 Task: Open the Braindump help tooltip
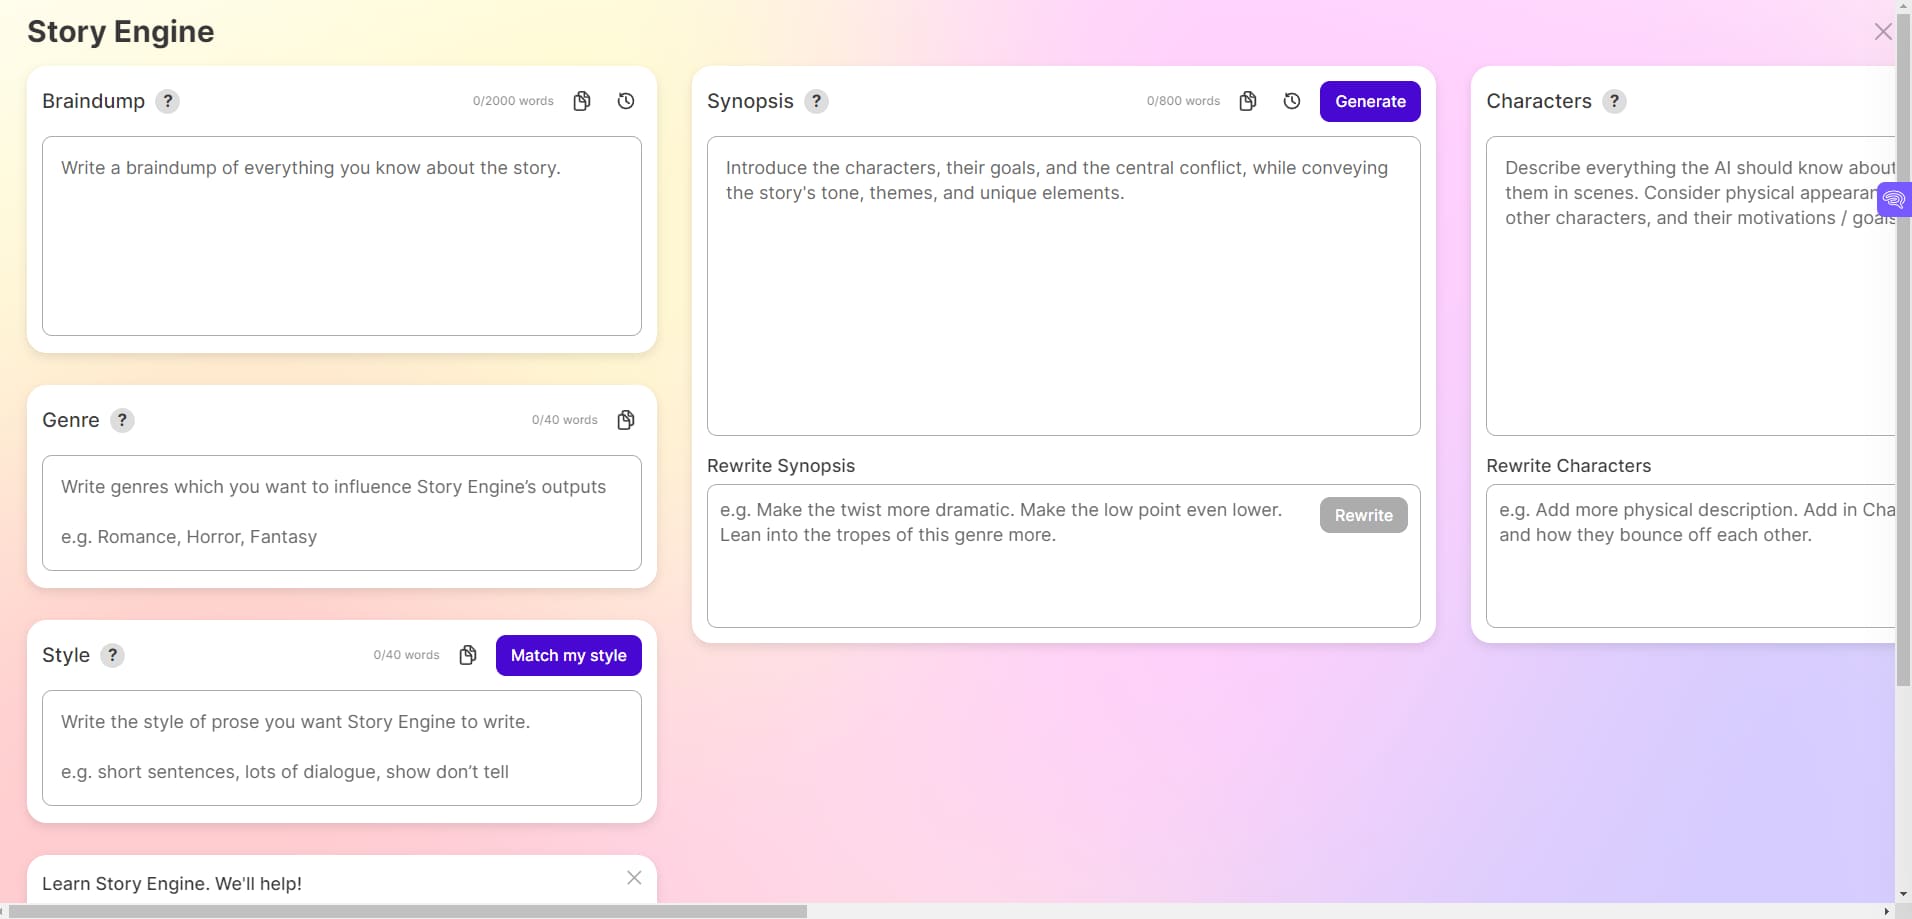click(x=167, y=101)
